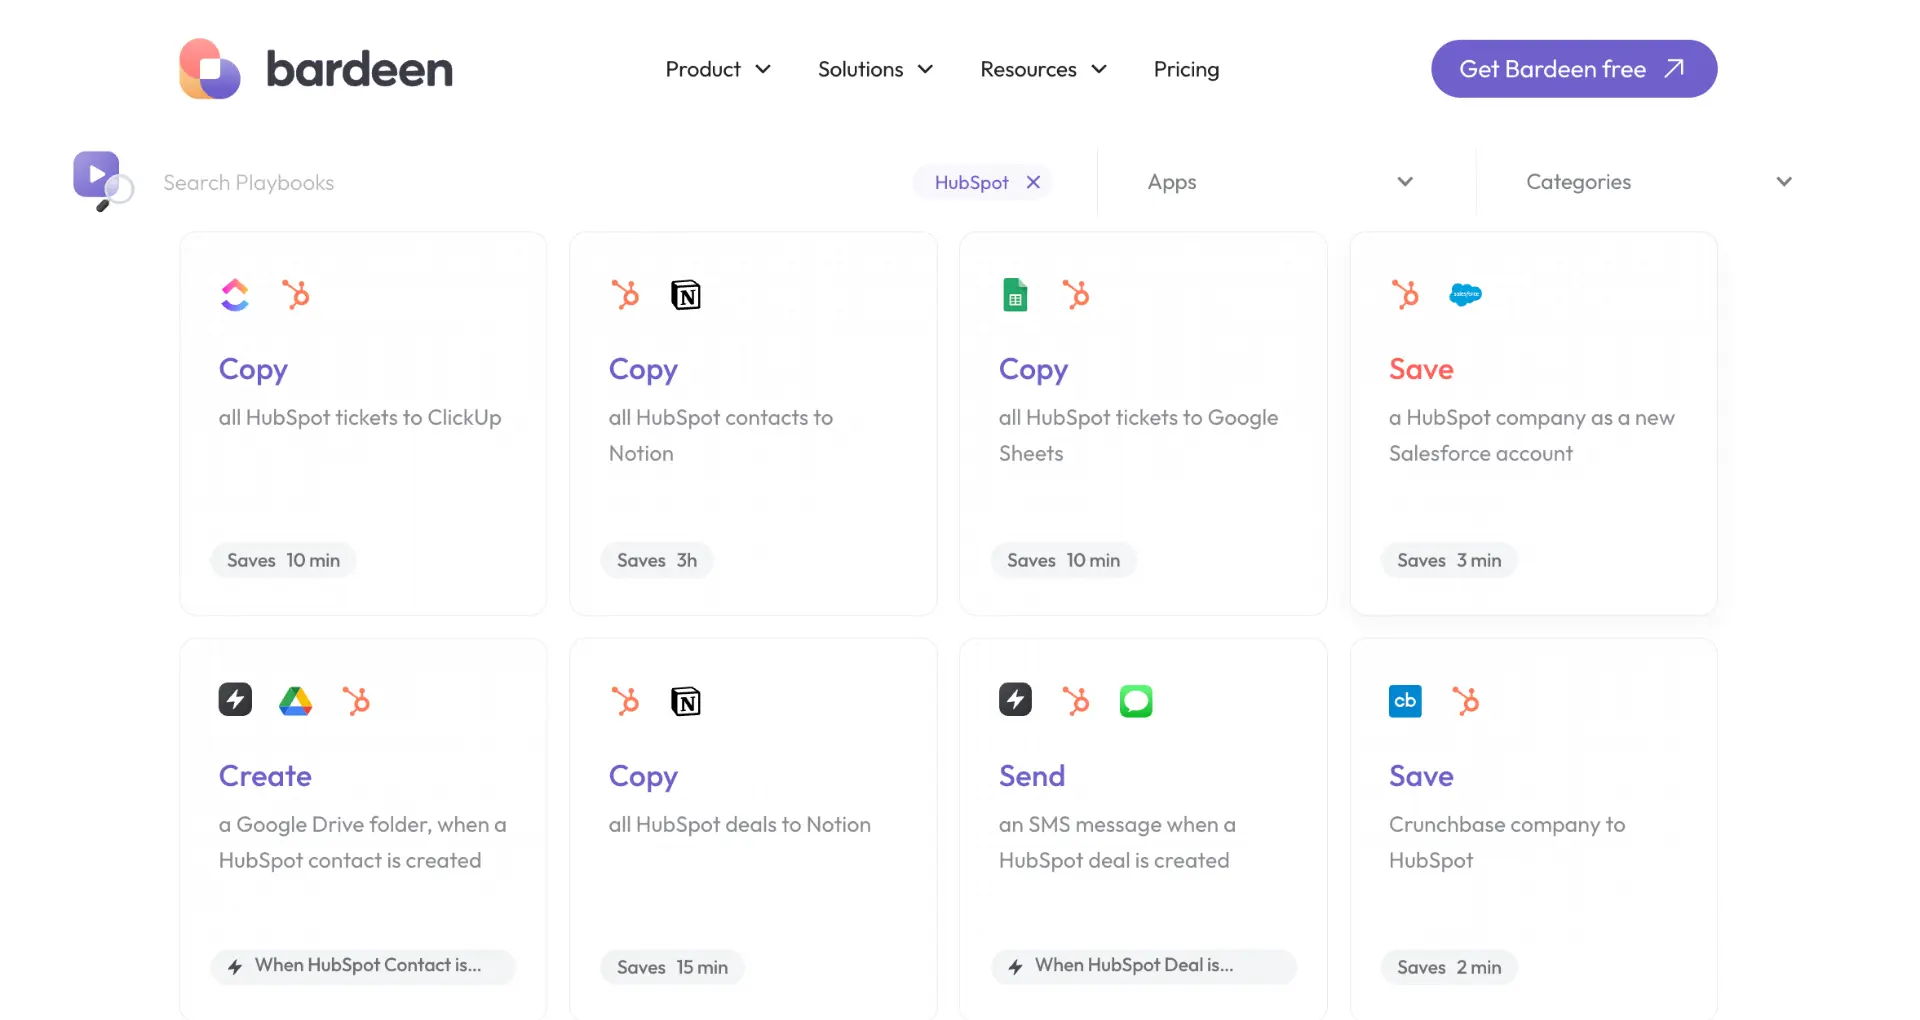1920x1020 pixels.
Task: Click HubSpot icon in Google Sheets tickets card
Action: pos(1076,295)
